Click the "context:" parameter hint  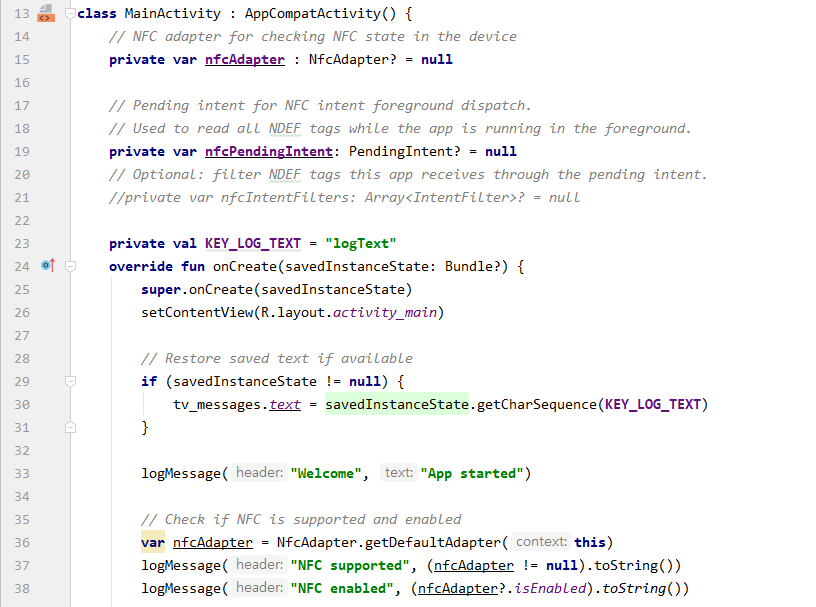coord(541,542)
